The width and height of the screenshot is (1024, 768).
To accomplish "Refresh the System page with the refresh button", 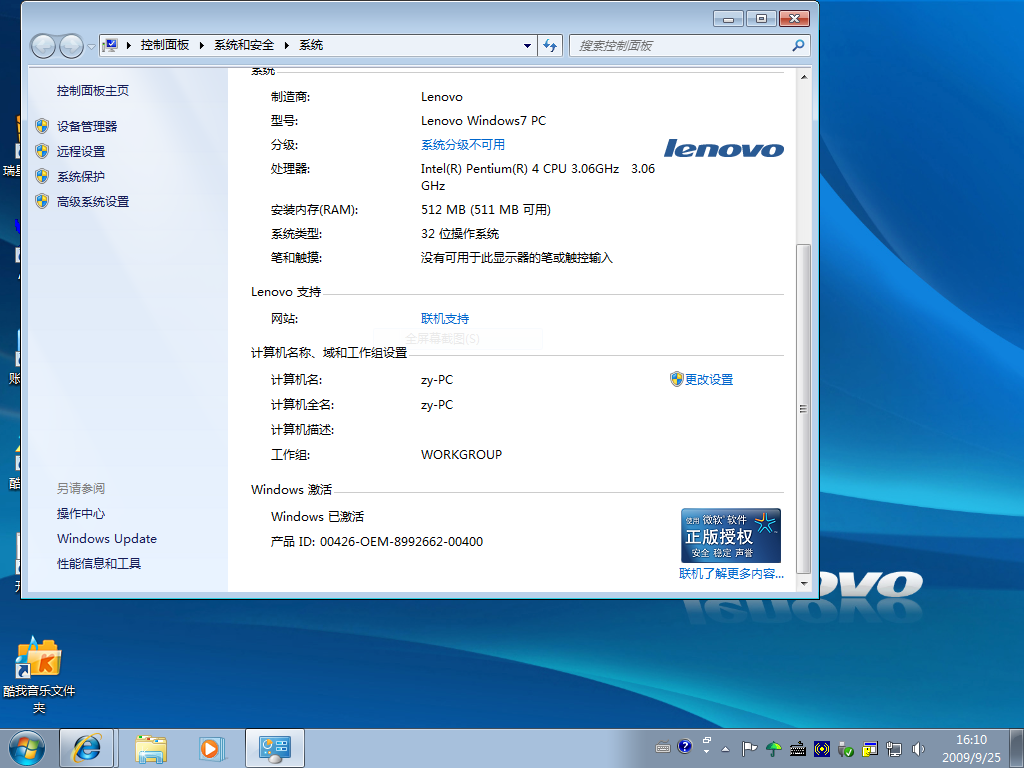I will tap(550, 46).
